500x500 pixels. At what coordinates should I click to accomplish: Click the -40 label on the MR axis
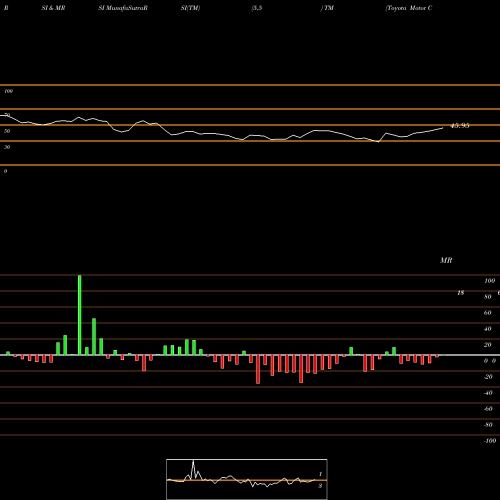[x=488, y=393]
